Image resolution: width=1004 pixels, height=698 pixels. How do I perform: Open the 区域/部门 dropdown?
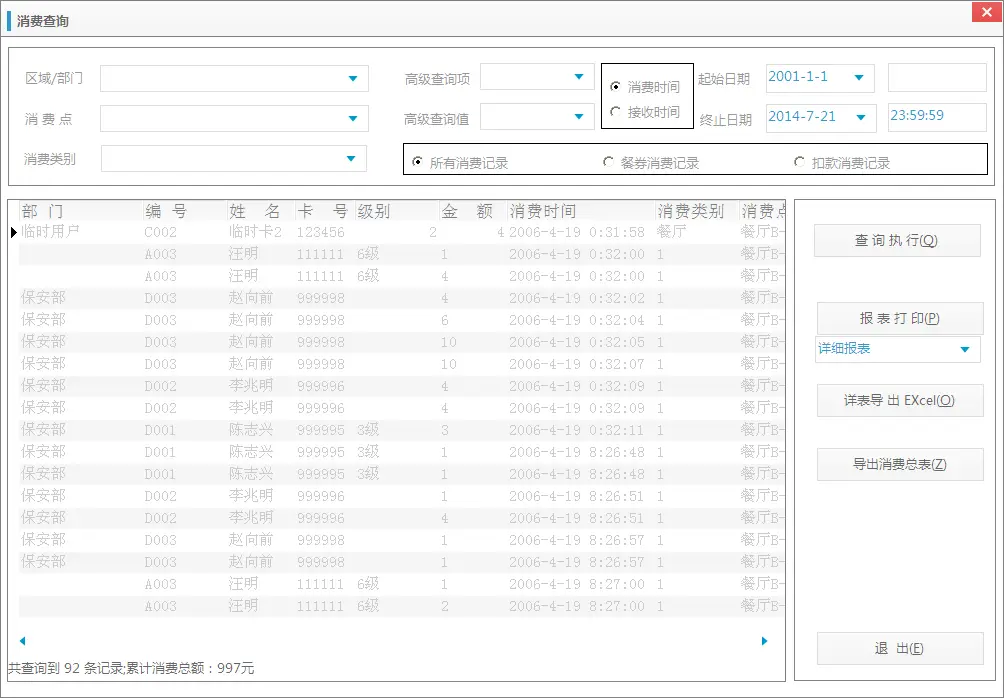pos(352,78)
